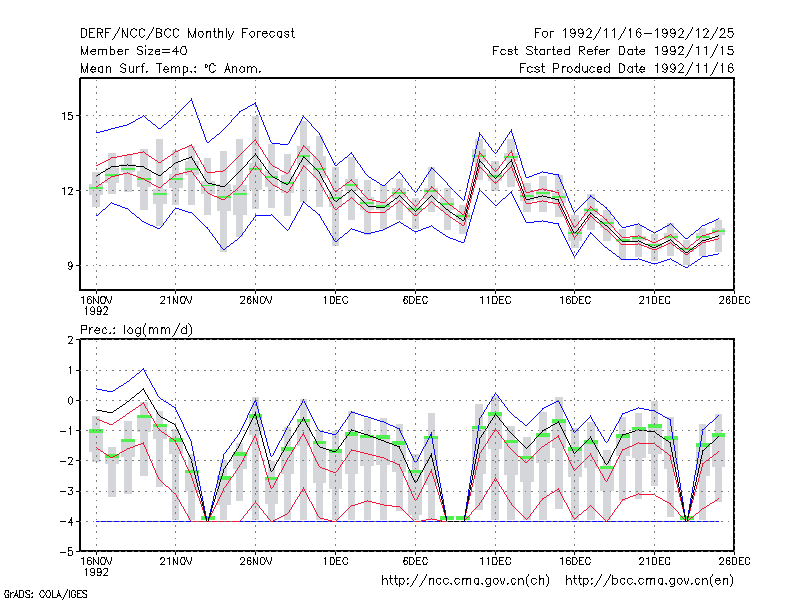
Task: Click the 9 value on temperature y-axis
Action: [70, 266]
